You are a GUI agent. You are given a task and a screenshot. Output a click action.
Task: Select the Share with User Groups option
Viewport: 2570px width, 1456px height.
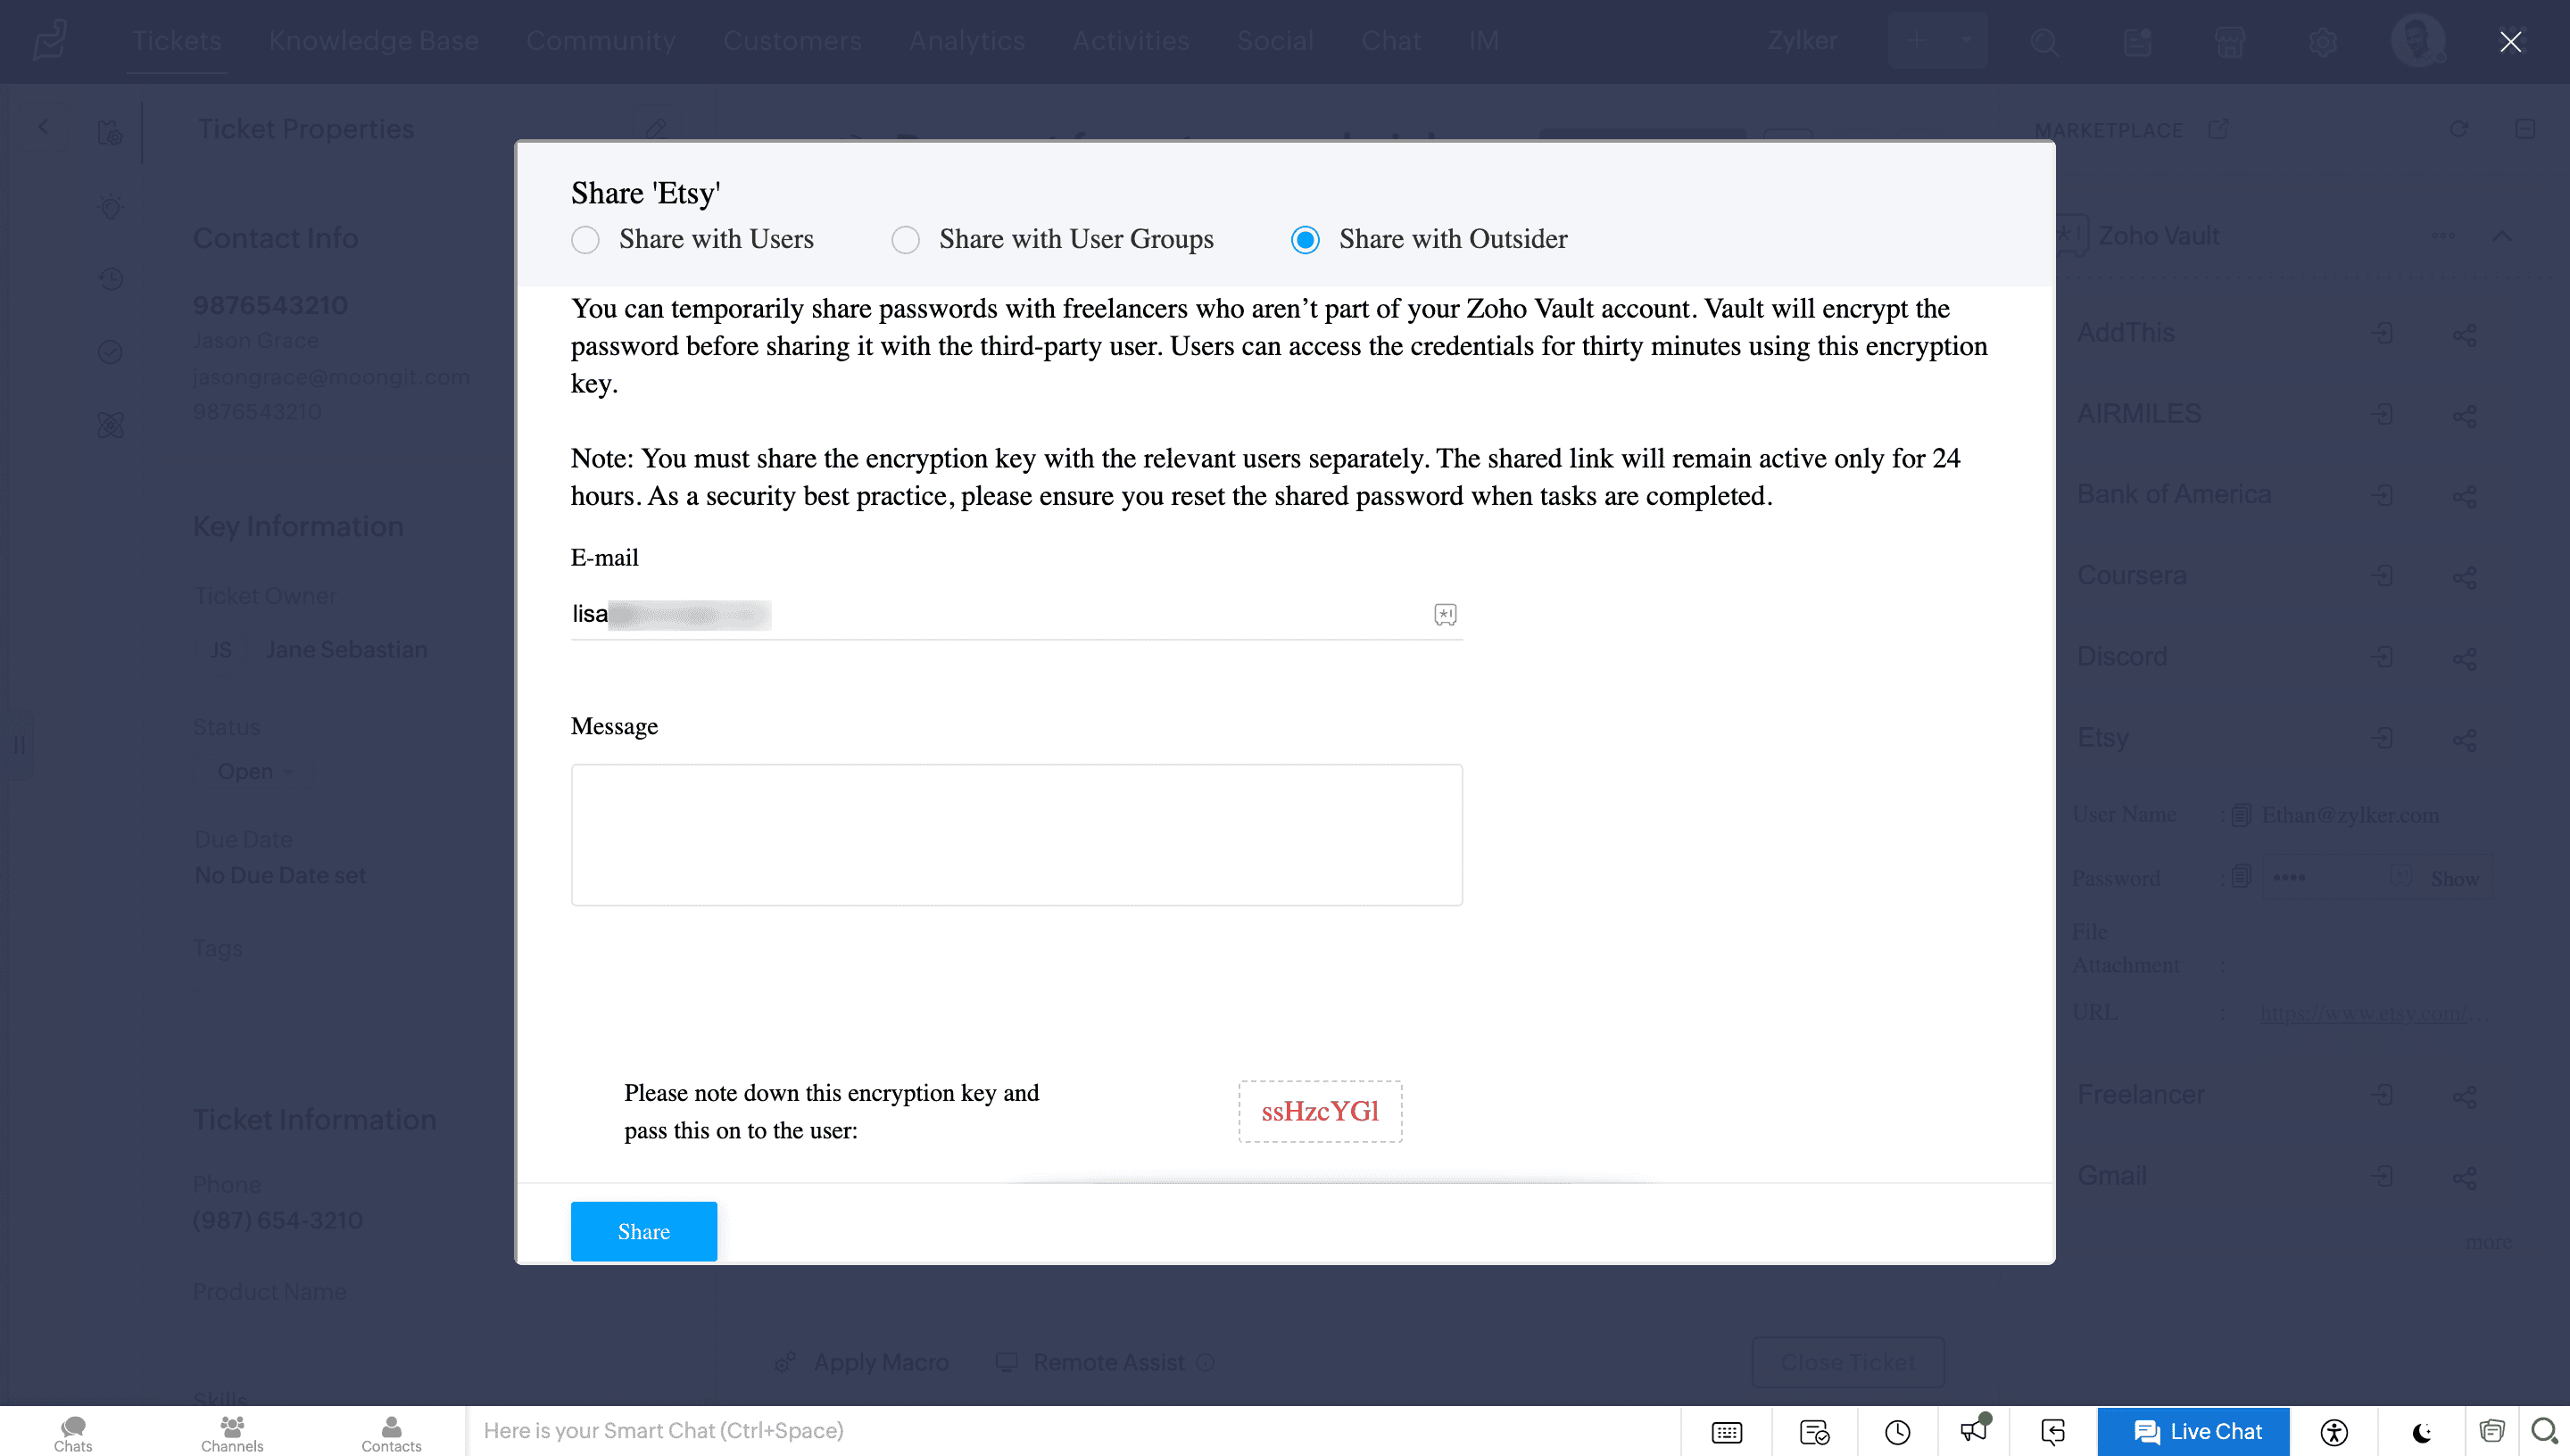coord(905,240)
